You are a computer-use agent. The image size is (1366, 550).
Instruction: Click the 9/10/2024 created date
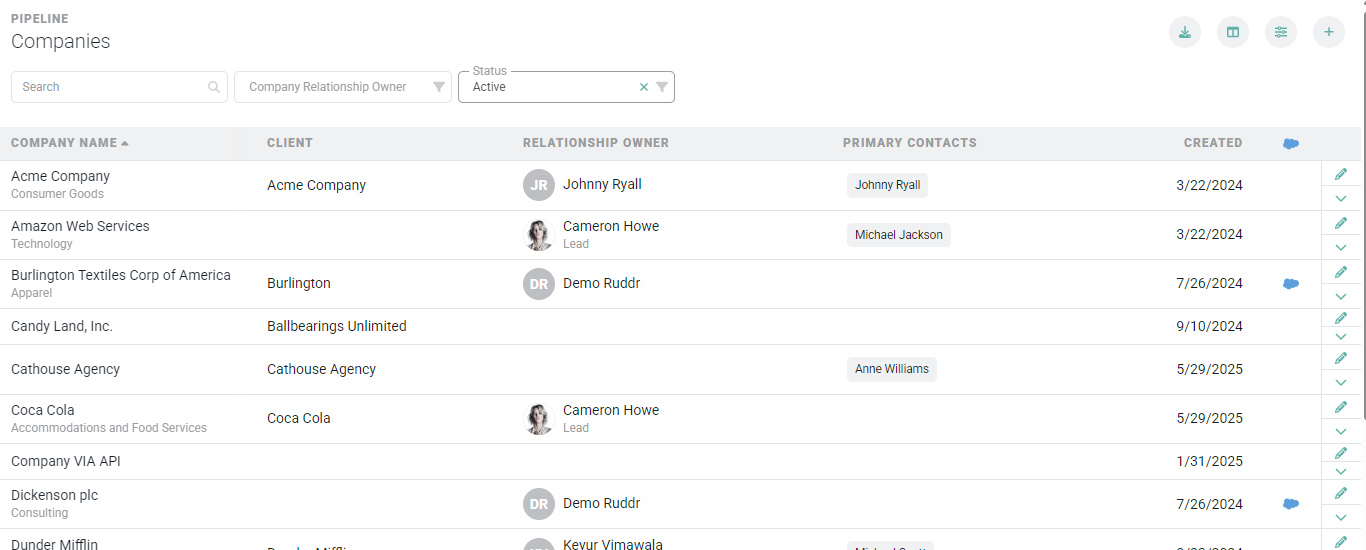tap(1210, 326)
